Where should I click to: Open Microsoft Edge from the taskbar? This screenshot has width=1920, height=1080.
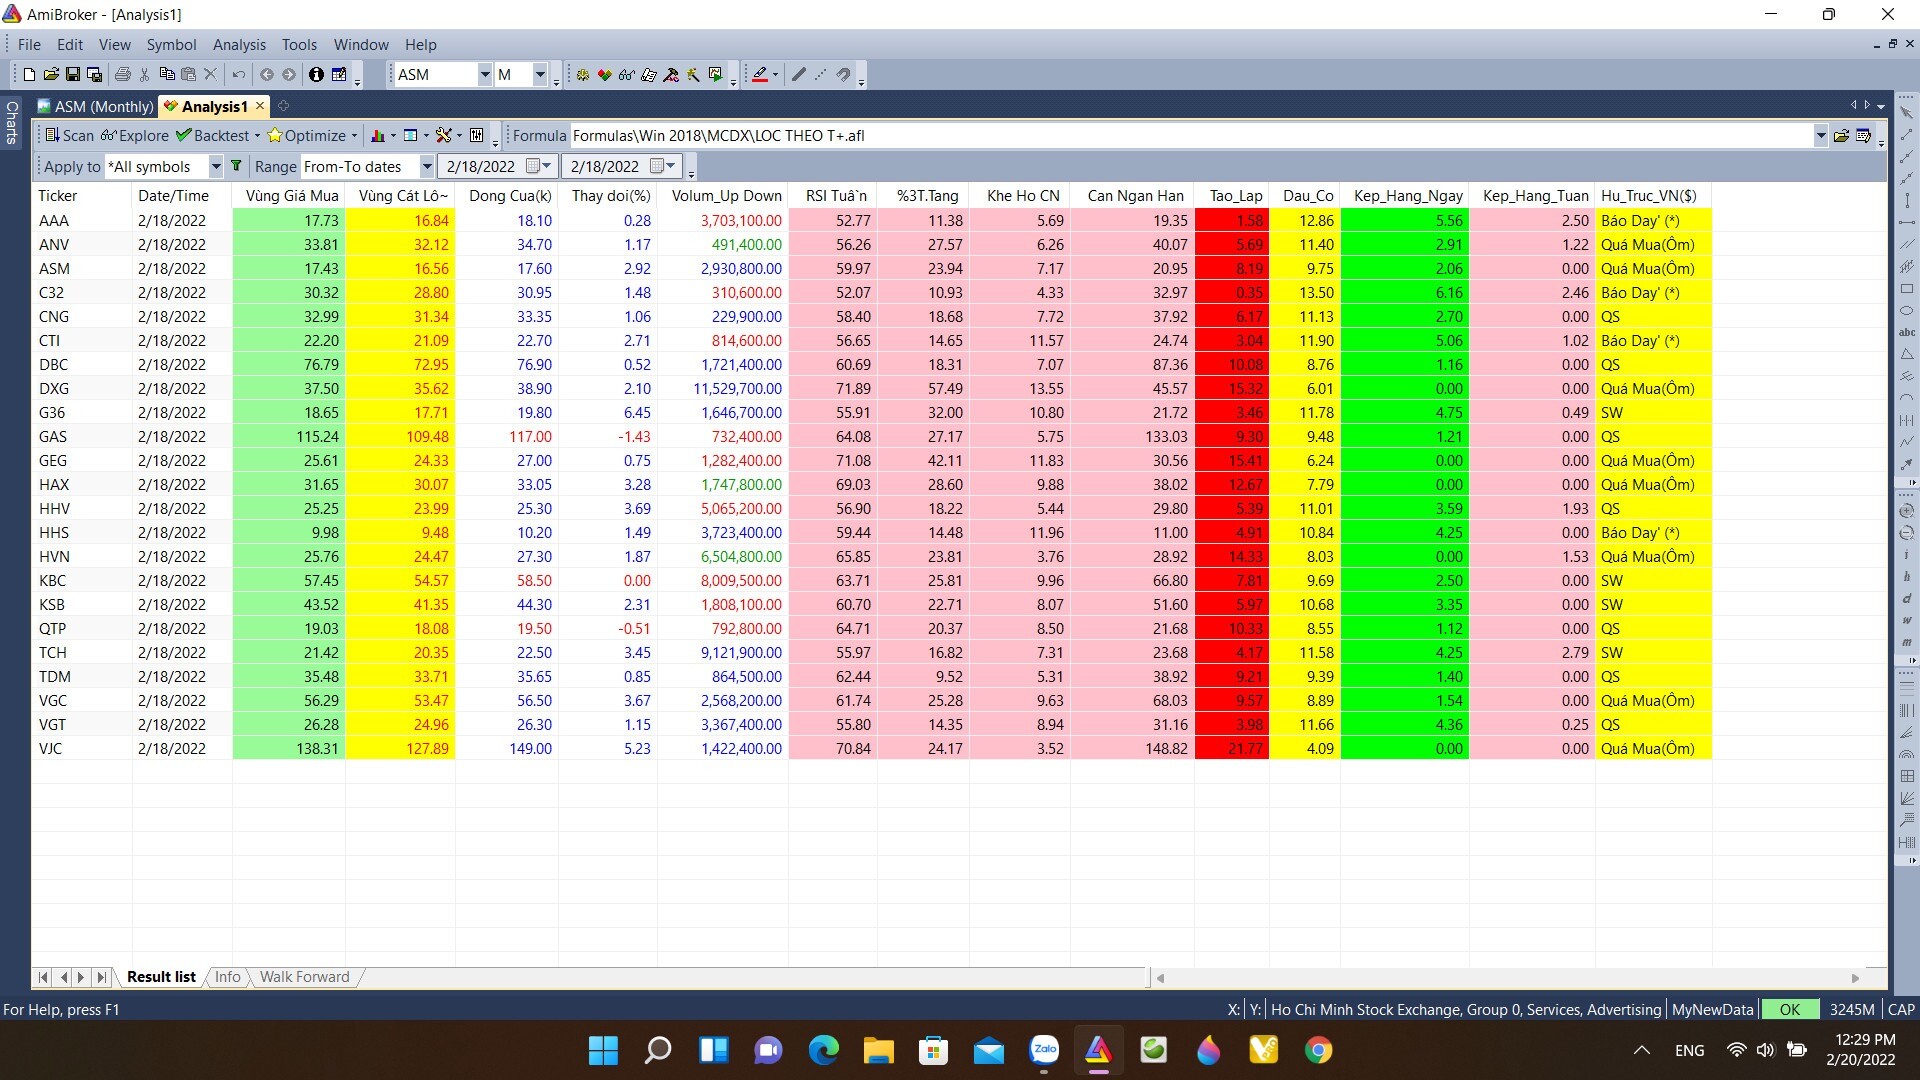point(824,1050)
